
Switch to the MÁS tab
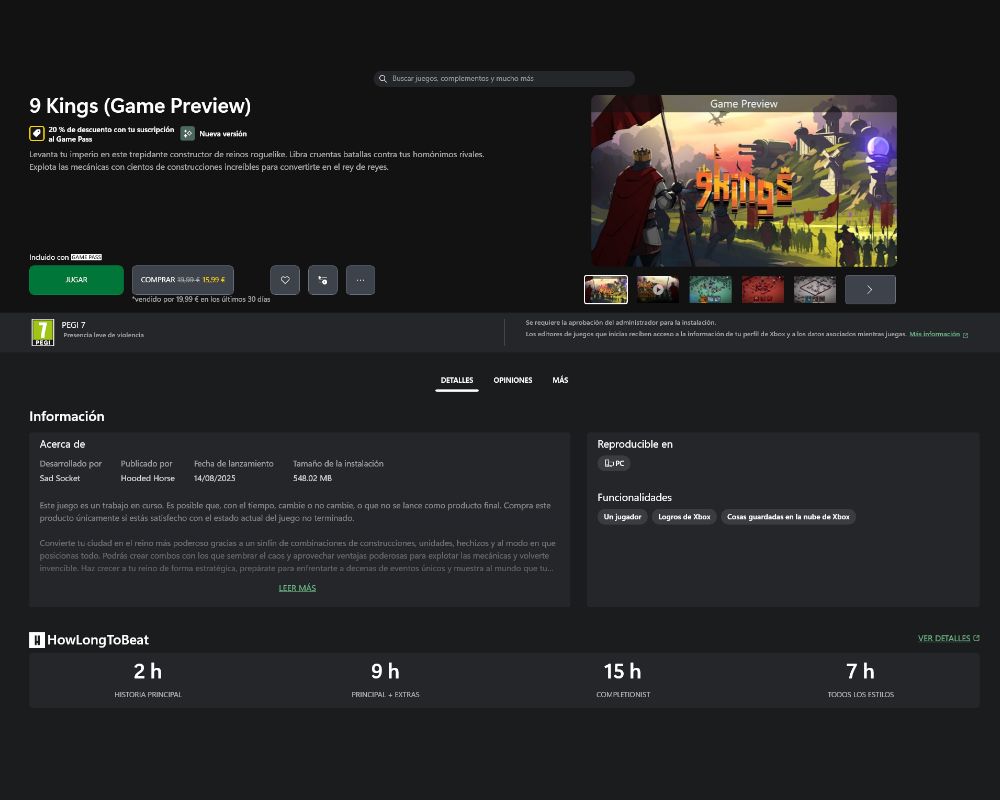[x=560, y=380]
